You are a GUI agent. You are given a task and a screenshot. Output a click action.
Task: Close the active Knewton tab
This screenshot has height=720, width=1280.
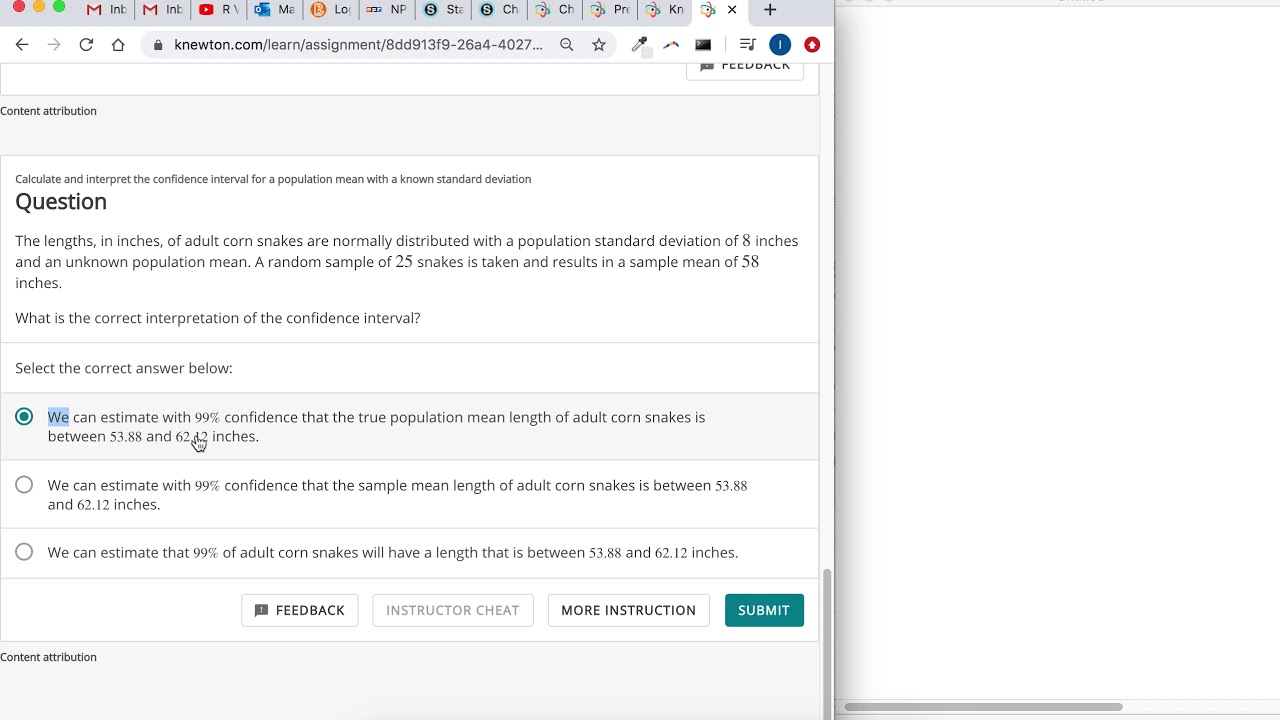732,10
